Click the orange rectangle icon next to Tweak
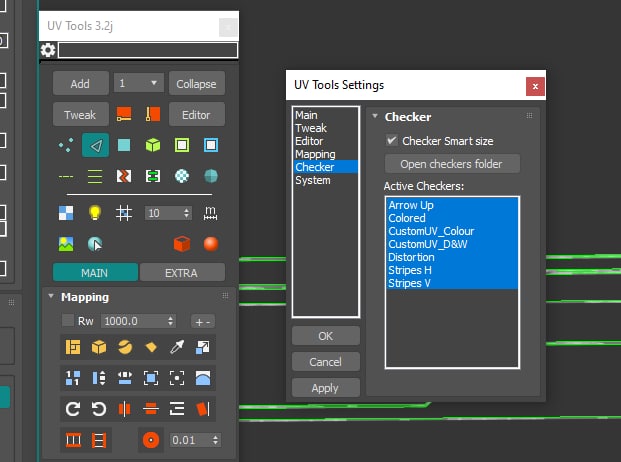Screen dimensions: 621x462 (124, 114)
